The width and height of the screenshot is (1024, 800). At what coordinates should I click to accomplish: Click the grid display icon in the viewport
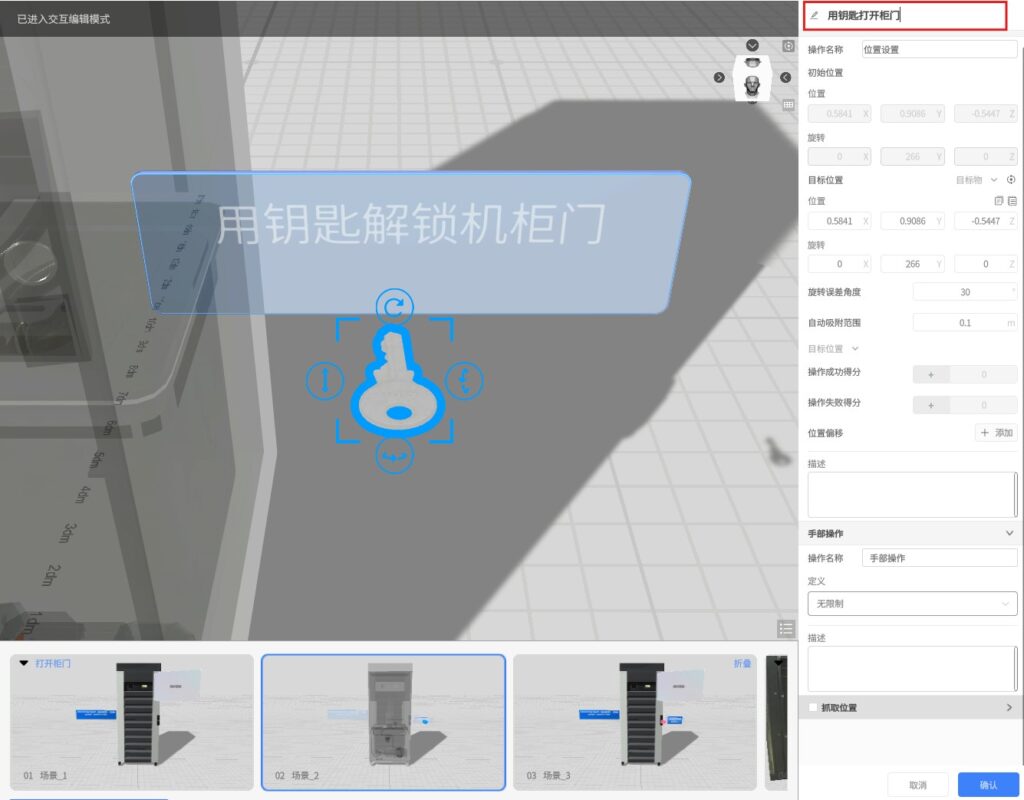pyautogui.click(x=788, y=104)
